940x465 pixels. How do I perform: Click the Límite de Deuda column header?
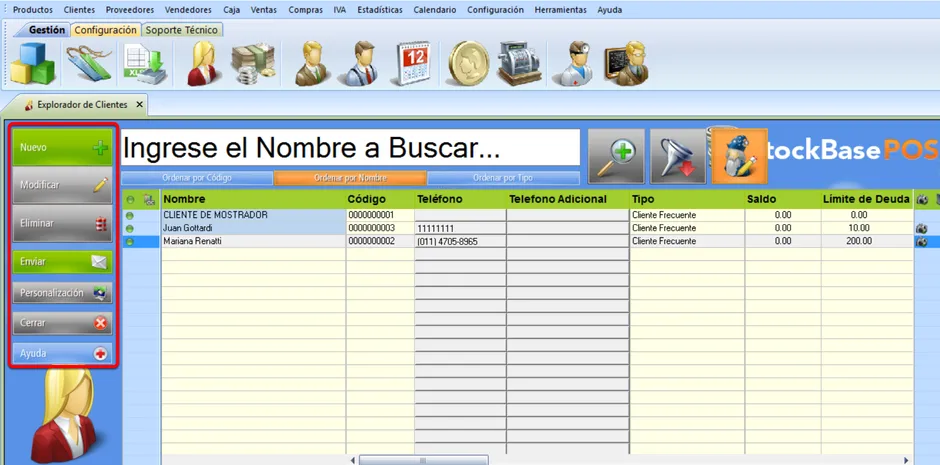point(866,199)
